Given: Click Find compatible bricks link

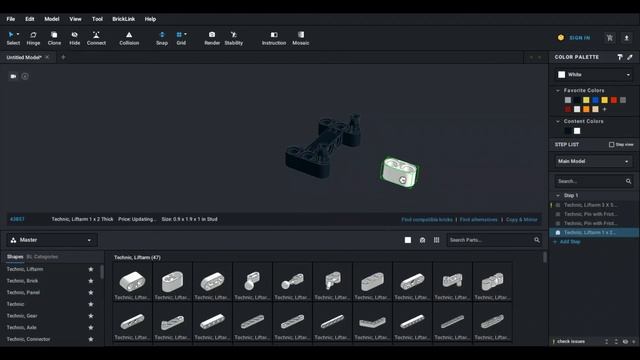Looking at the screenshot, I should (x=427, y=220).
